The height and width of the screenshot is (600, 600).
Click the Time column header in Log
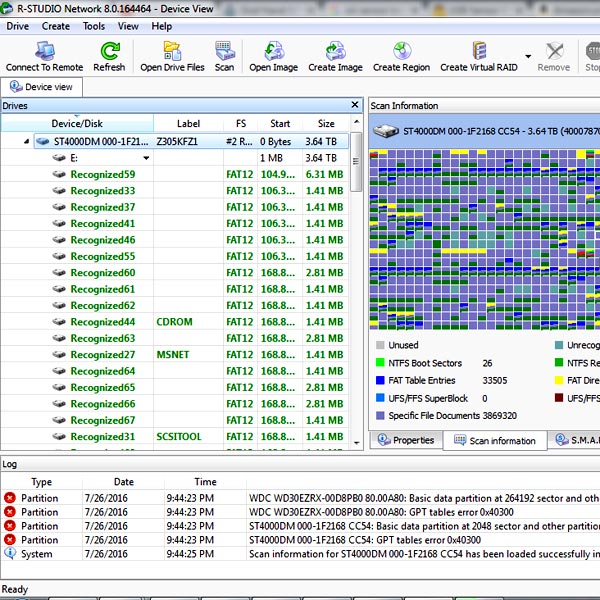click(205, 482)
